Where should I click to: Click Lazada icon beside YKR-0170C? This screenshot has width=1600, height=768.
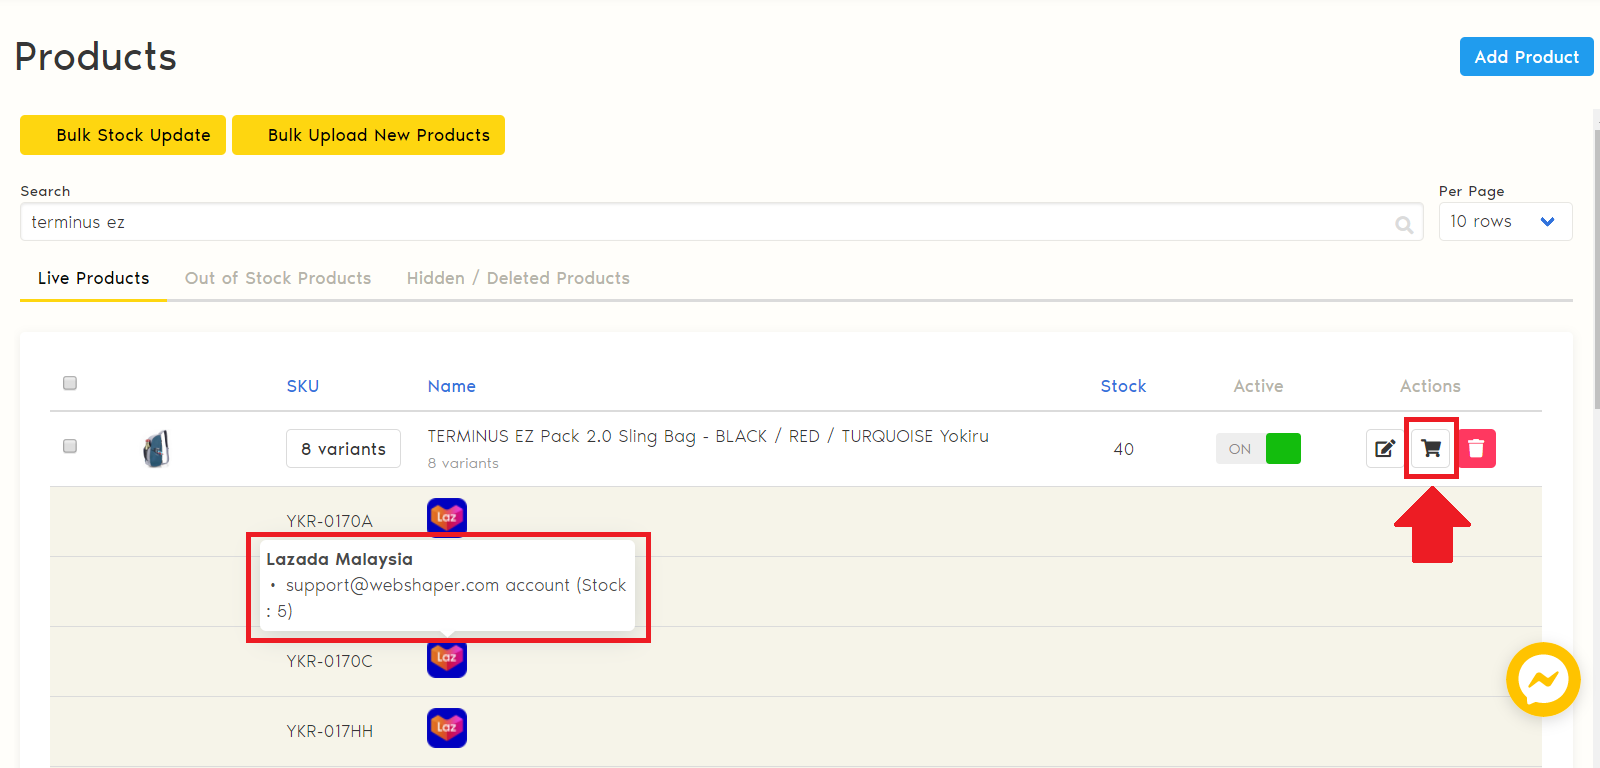[447, 659]
